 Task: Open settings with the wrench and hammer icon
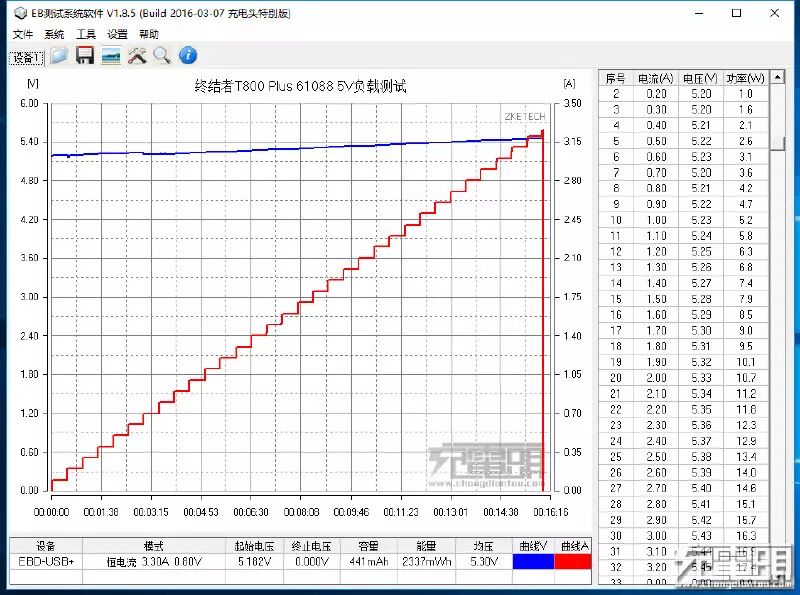(x=137, y=56)
